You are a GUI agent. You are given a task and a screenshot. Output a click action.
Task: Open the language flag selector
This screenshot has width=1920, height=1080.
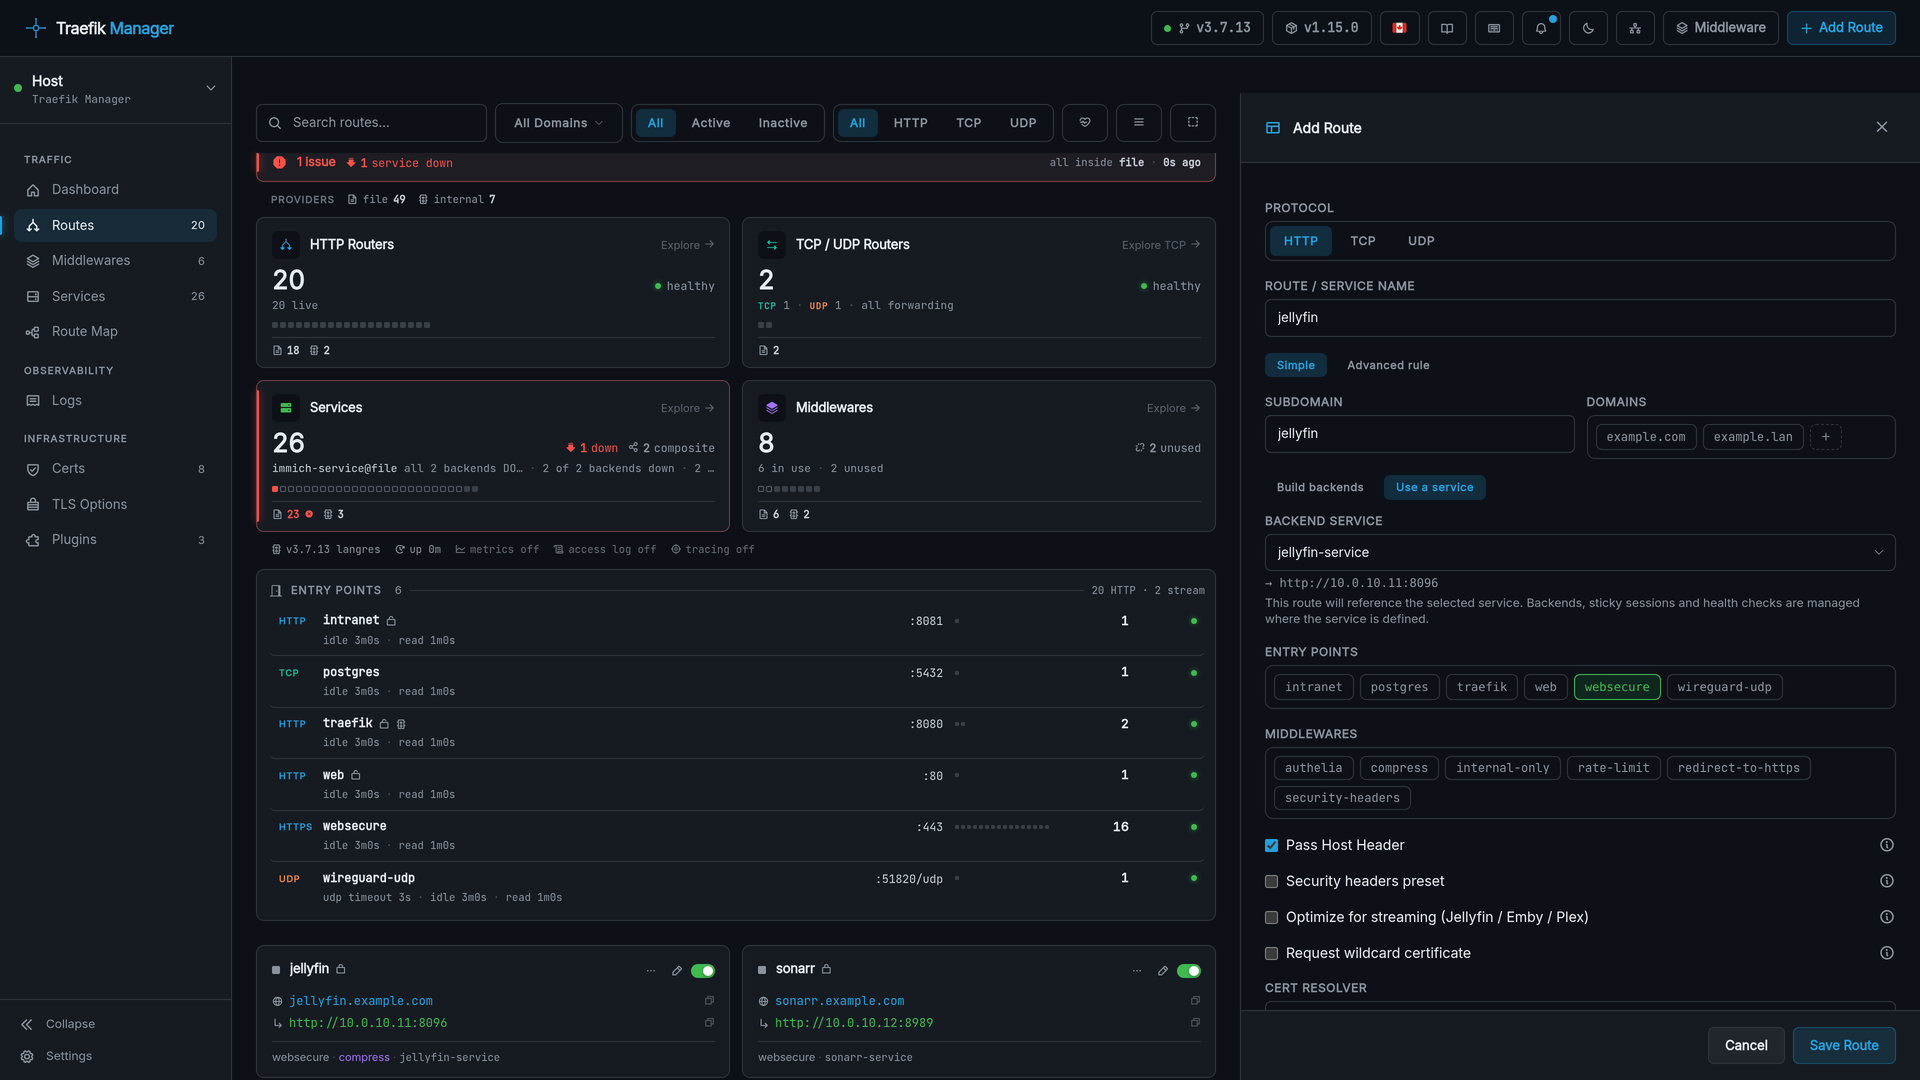1400,28
